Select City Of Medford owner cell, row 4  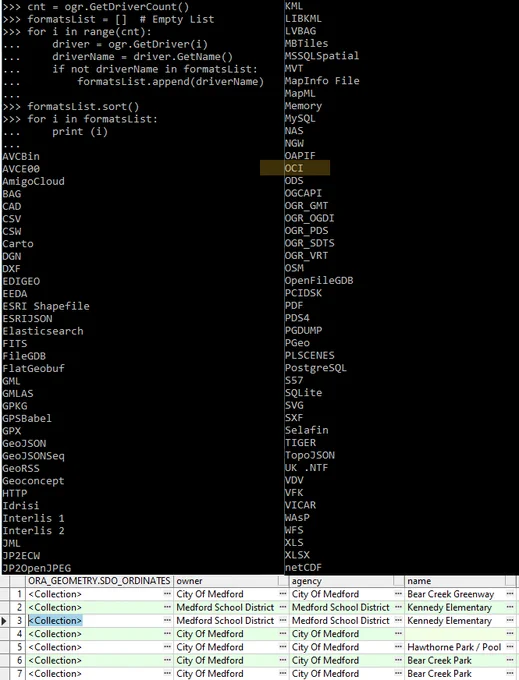pos(209,634)
